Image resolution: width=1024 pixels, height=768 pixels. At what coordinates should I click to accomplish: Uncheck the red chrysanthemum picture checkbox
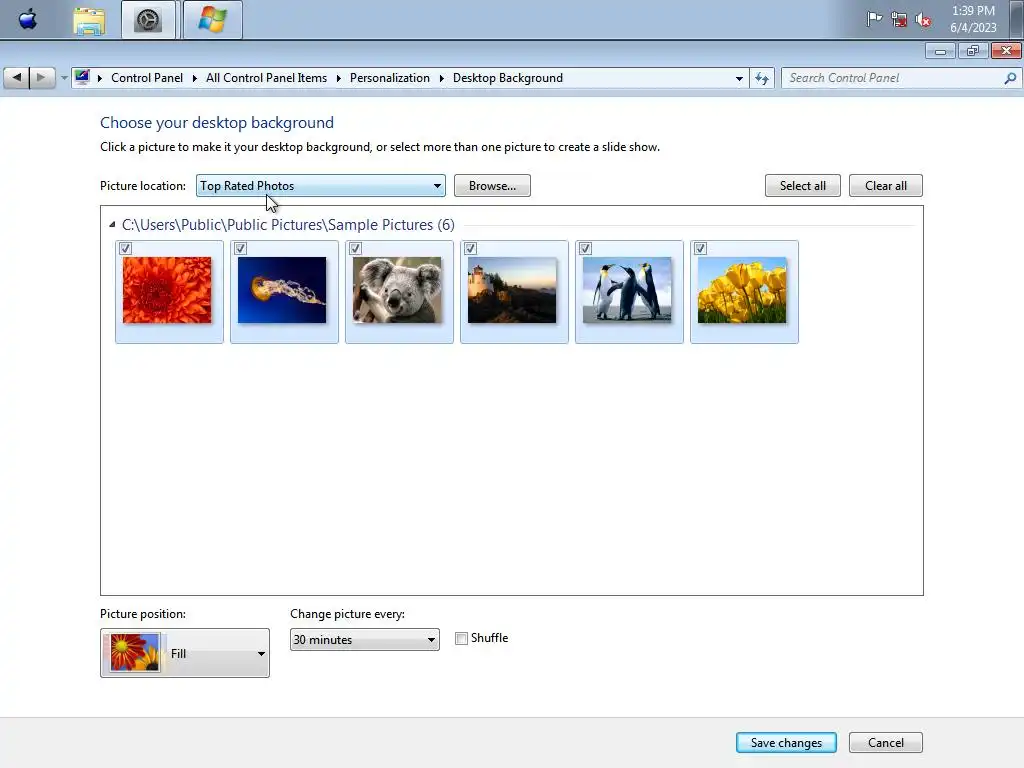pos(125,248)
